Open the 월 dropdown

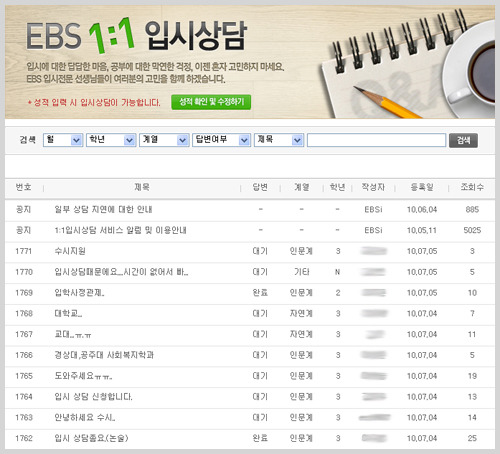tap(63, 140)
